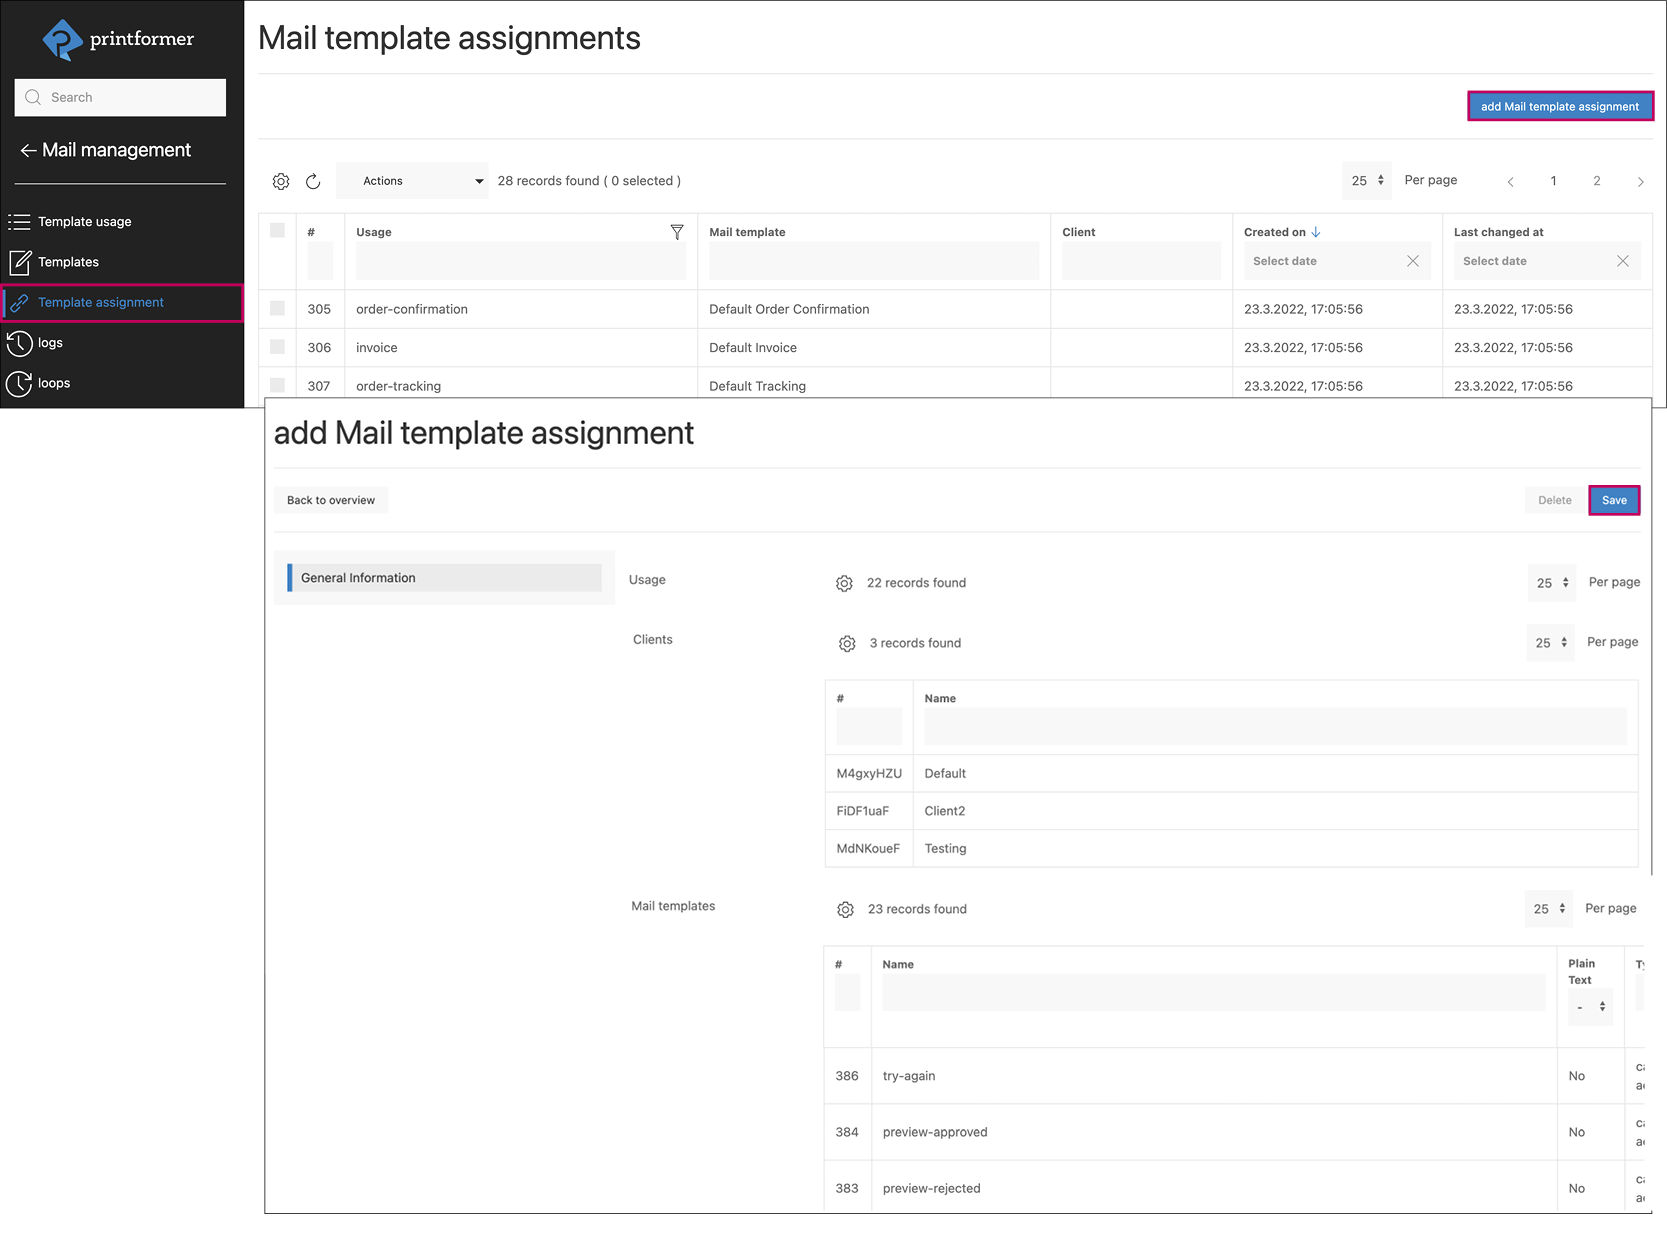The width and height of the screenshot is (1667, 1252).
Task: Go to next page with right chevron
Action: pos(1640,181)
